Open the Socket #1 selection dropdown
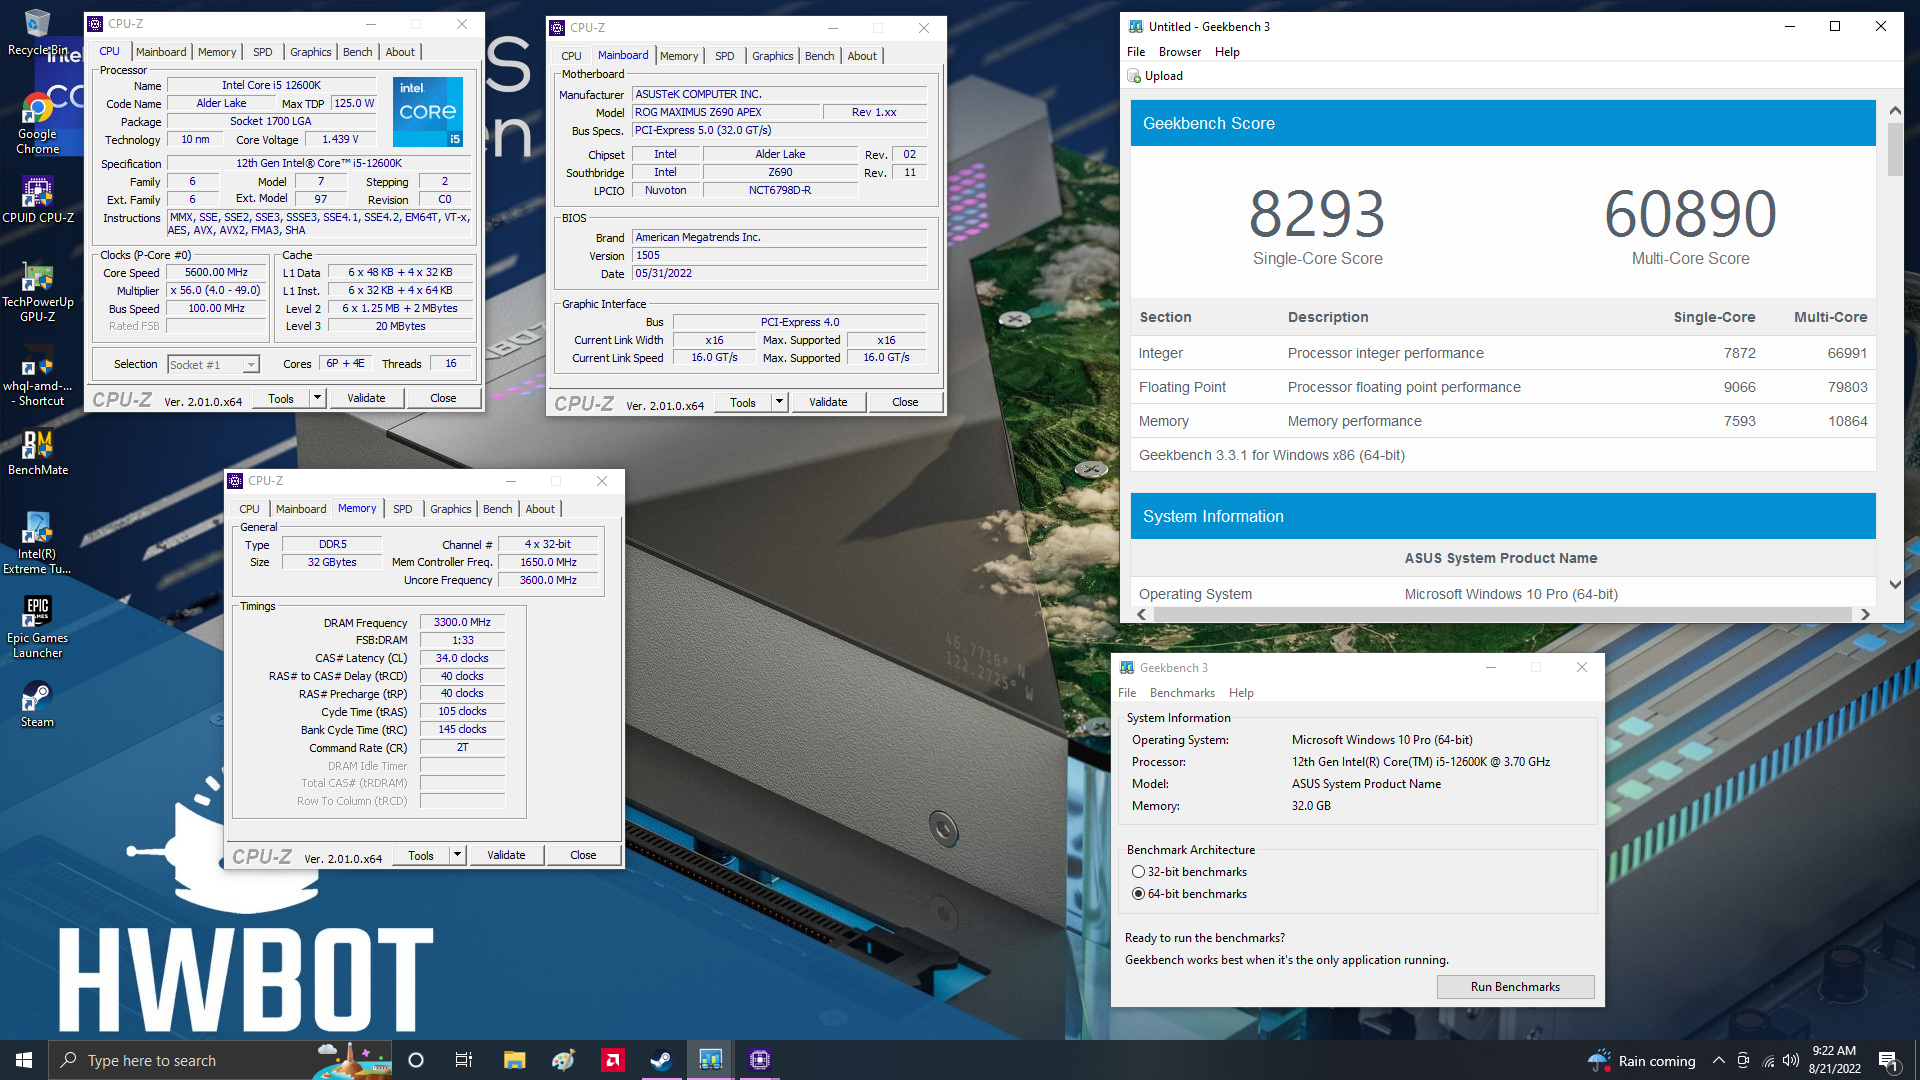This screenshot has width=1920, height=1080. point(214,365)
